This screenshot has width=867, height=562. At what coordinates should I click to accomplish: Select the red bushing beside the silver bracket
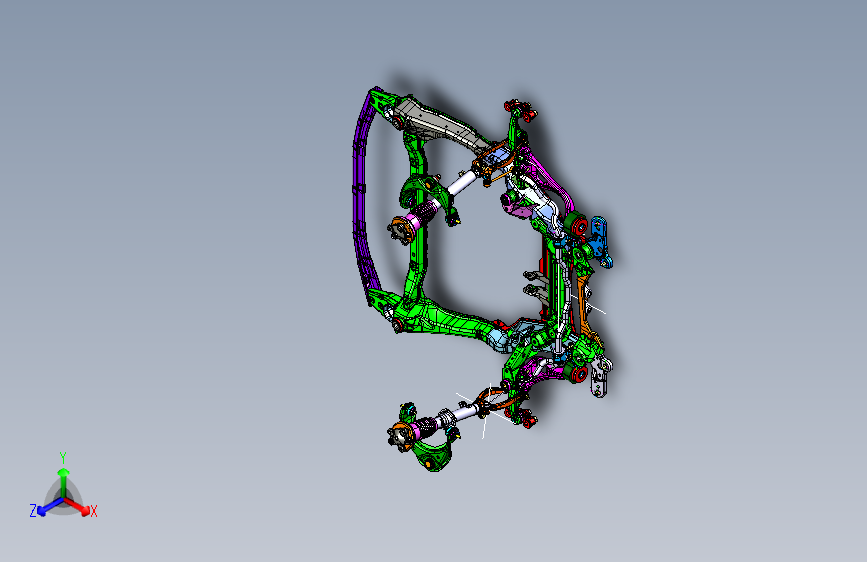click(x=578, y=373)
